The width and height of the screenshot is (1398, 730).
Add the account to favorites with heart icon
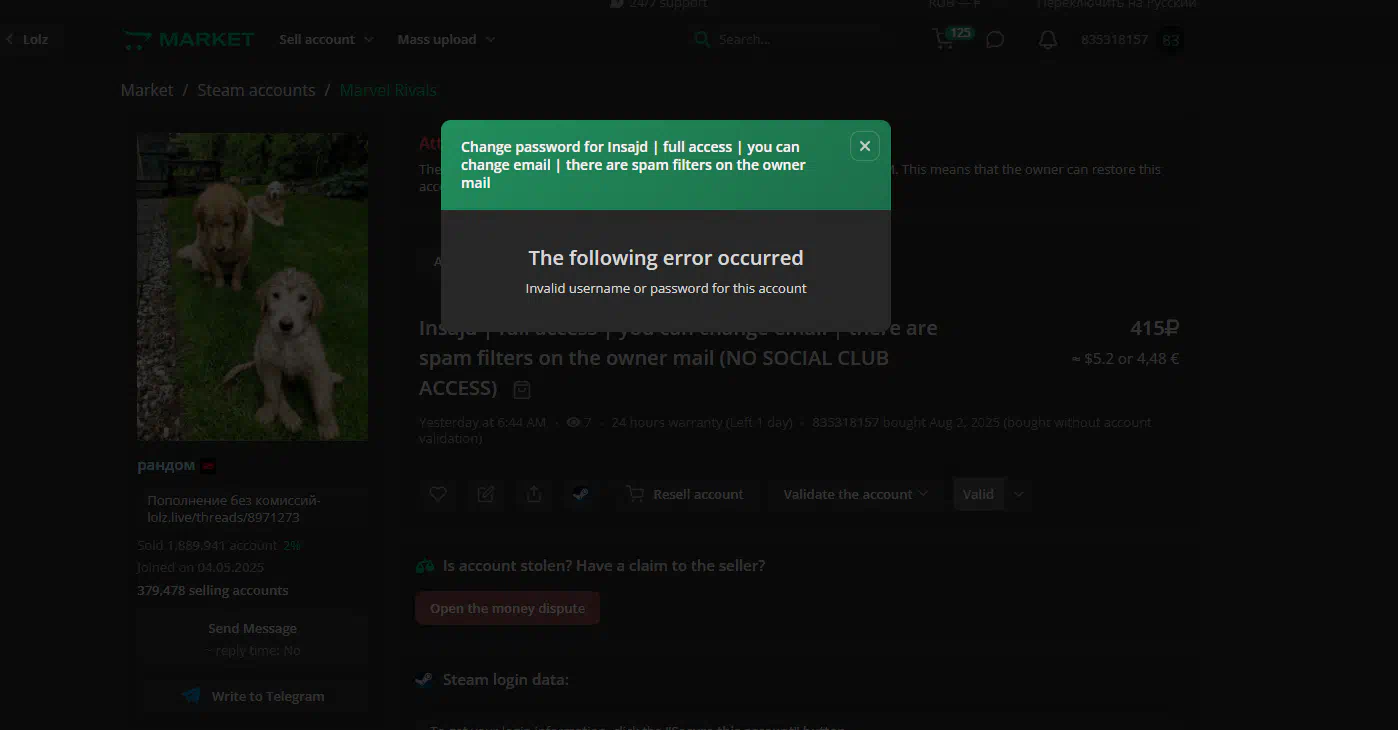point(438,494)
